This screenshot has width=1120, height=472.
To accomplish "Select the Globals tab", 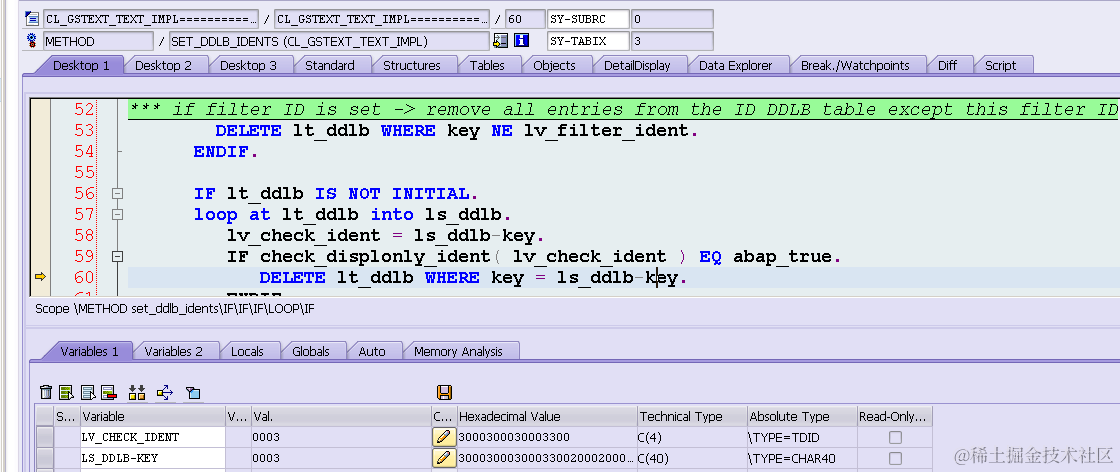I will click(x=311, y=351).
